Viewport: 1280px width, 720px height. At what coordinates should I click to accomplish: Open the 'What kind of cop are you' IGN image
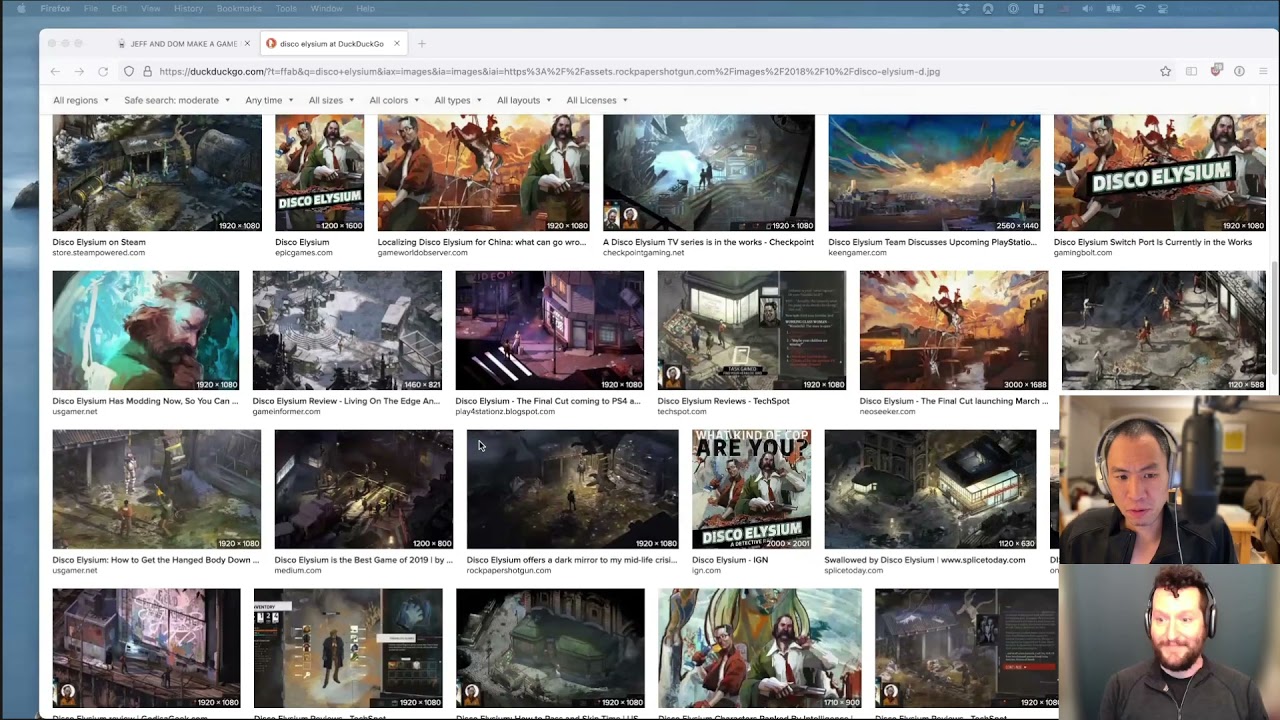[x=751, y=489]
